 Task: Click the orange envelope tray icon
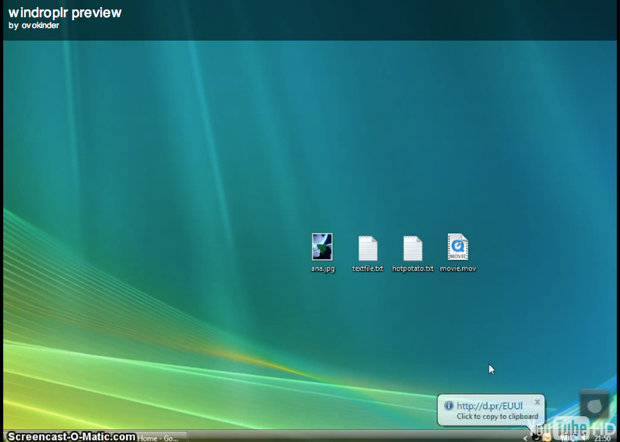click(547, 437)
